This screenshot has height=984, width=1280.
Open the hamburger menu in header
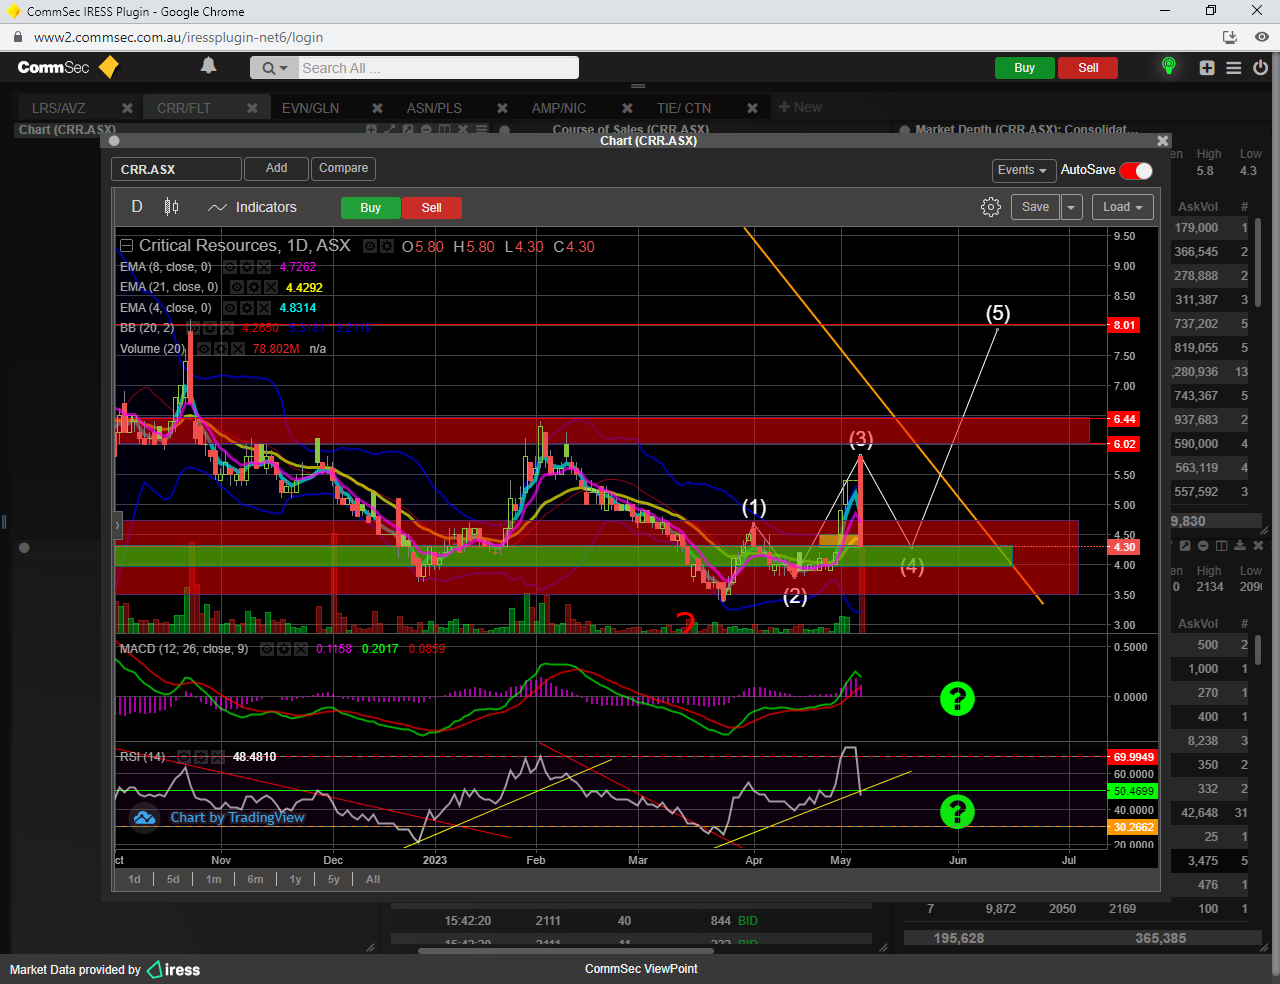1234,68
